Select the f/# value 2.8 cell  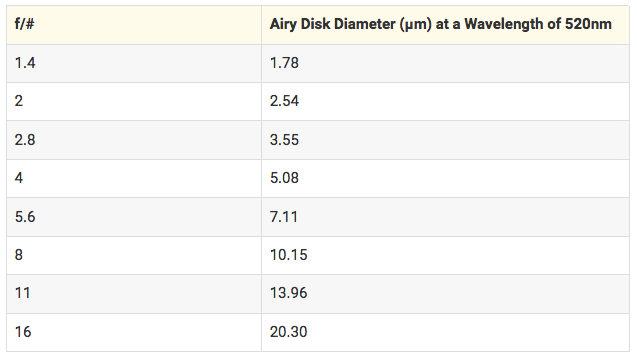coord(134,140)
